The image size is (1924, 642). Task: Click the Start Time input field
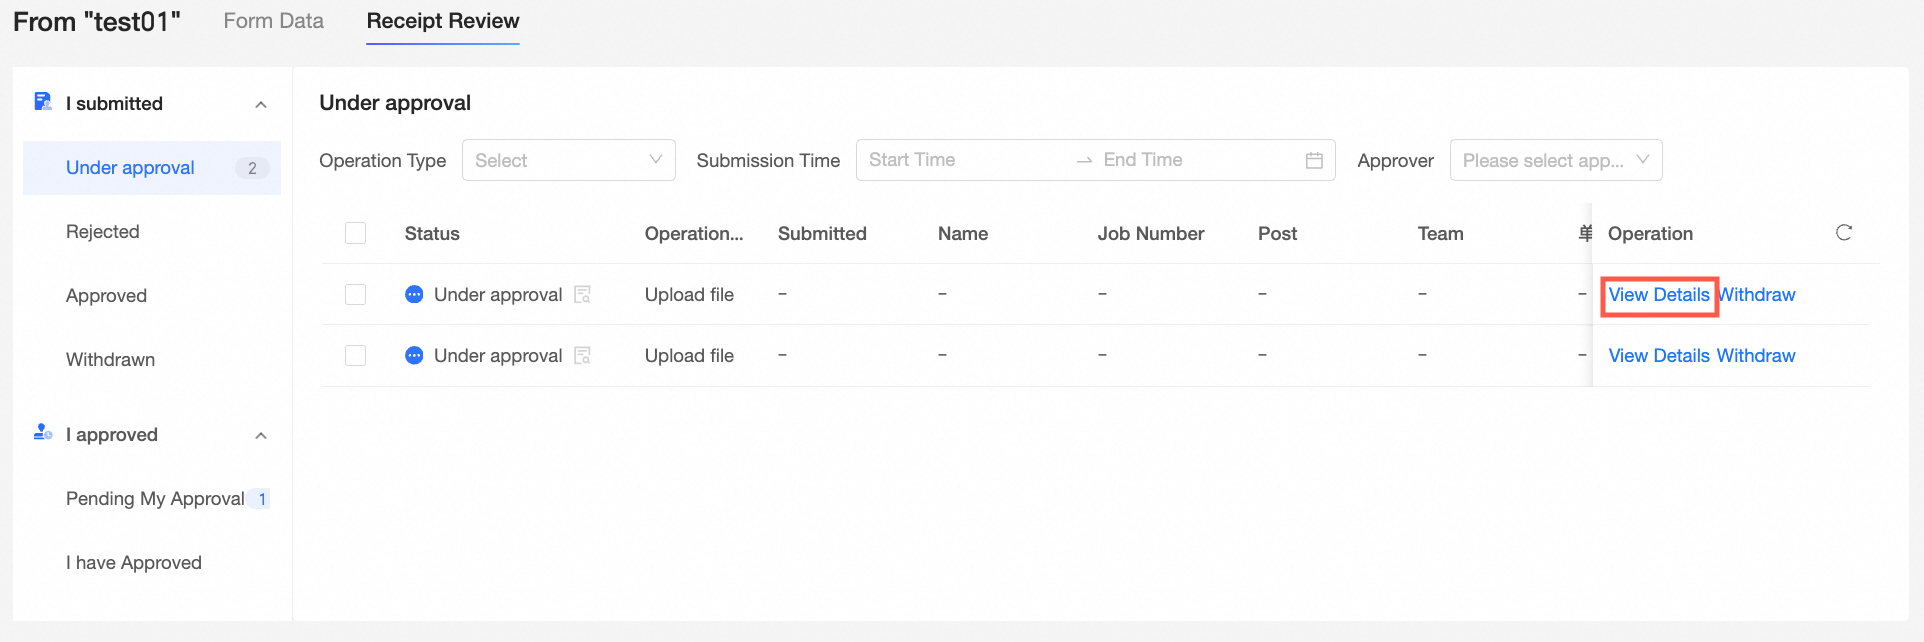click(960, 160)
